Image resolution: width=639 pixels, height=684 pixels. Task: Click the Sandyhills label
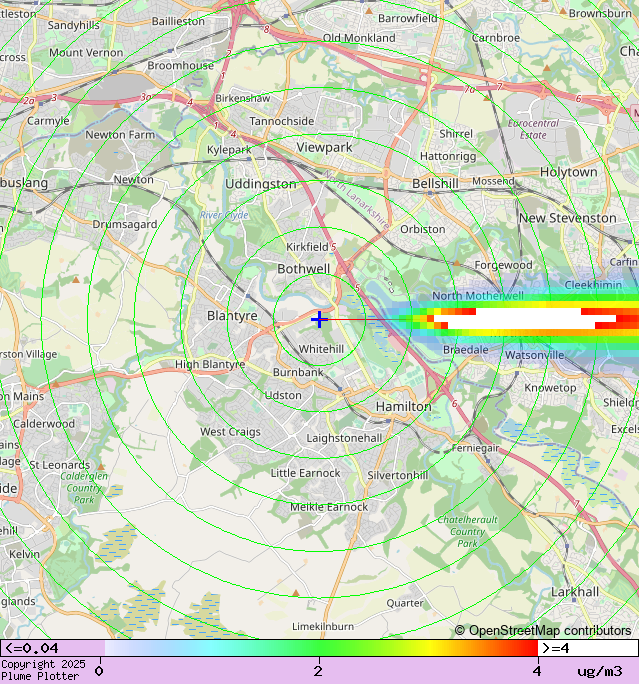[73, 25]
